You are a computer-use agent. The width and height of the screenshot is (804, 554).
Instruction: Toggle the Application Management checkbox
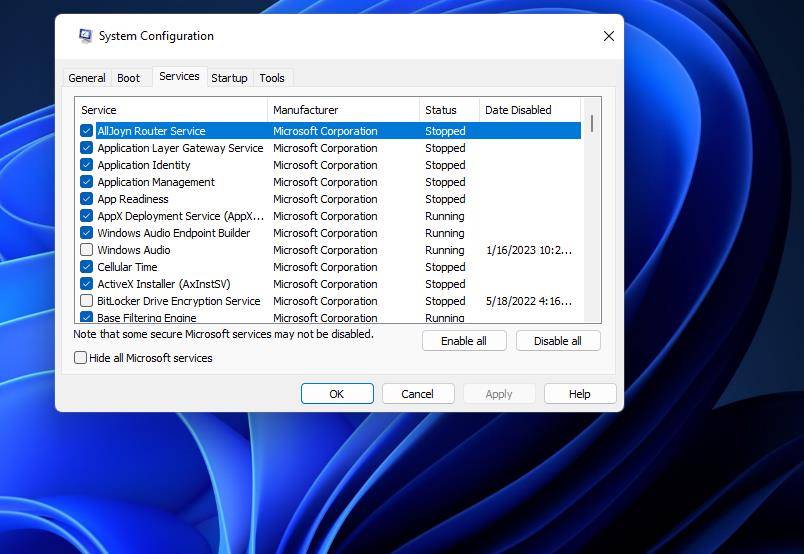click(x=87, y=182)
